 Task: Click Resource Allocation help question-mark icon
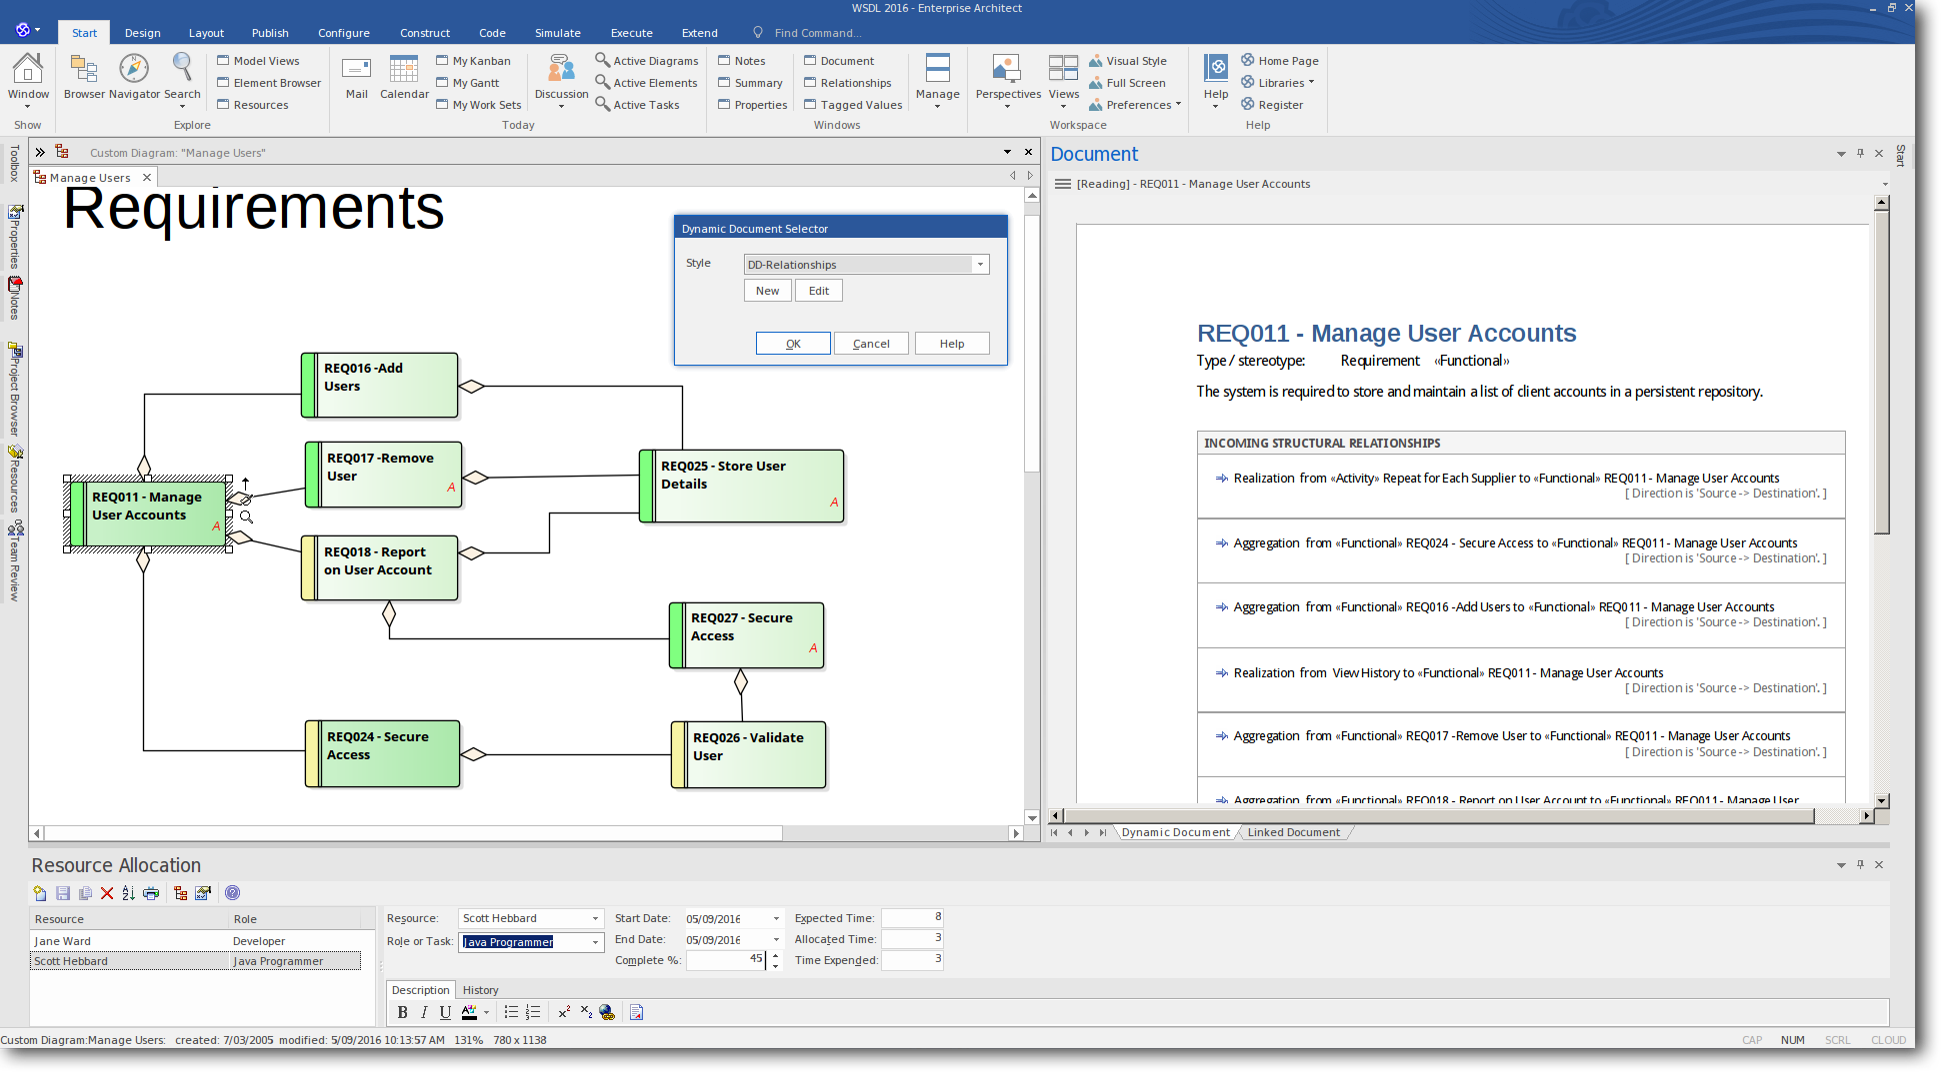[233, 893]
